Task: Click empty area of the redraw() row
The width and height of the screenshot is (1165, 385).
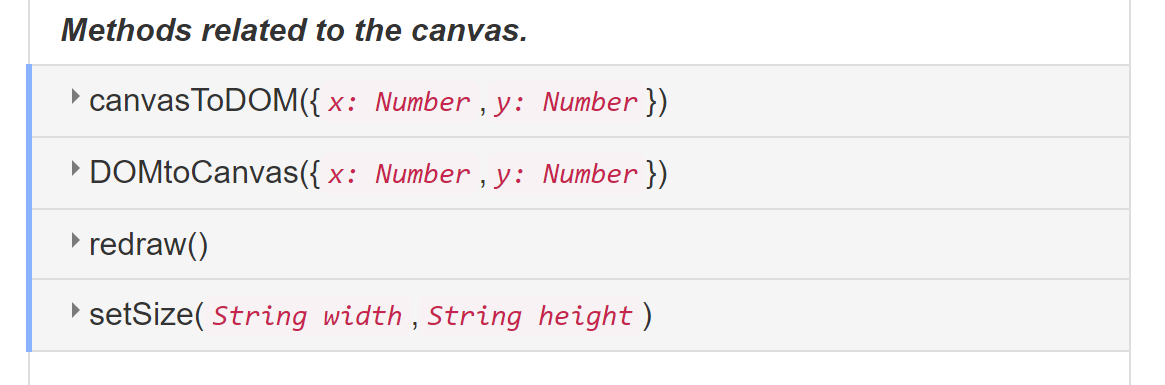Action: click(x=669, y=245)
